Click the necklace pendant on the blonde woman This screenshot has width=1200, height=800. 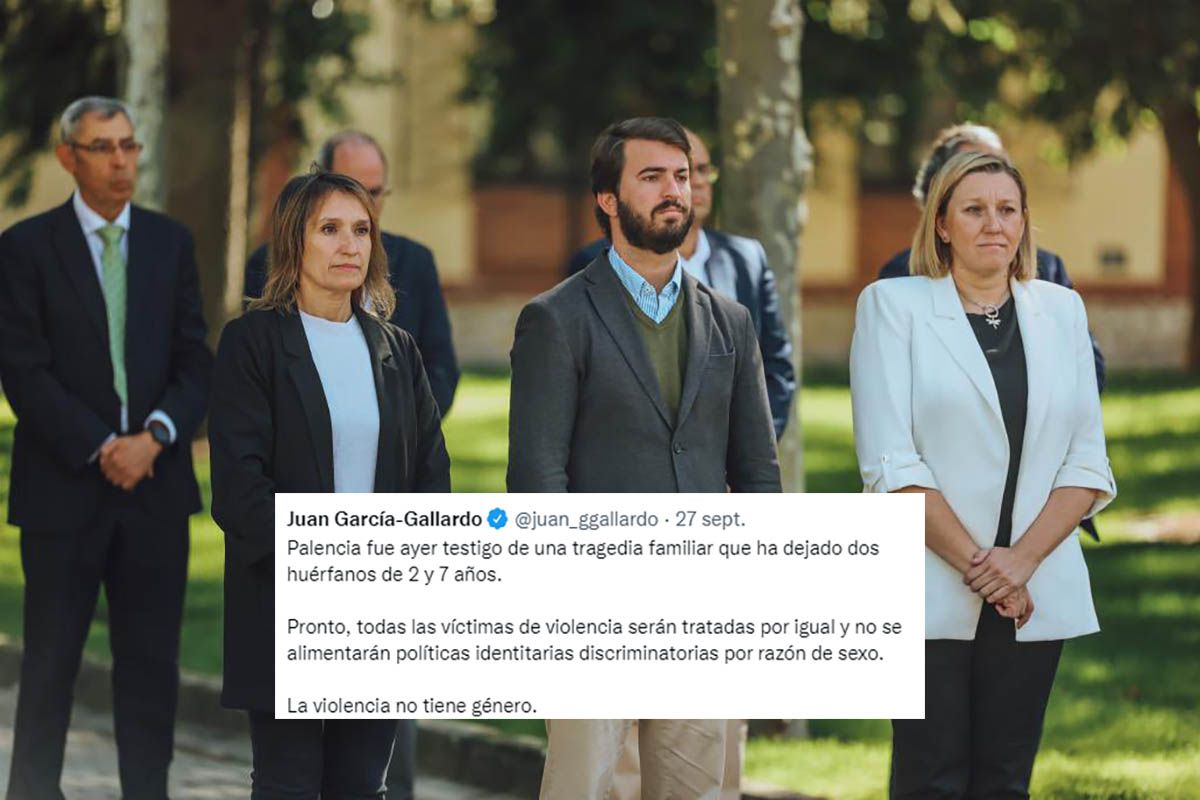(x=991, y=316)
